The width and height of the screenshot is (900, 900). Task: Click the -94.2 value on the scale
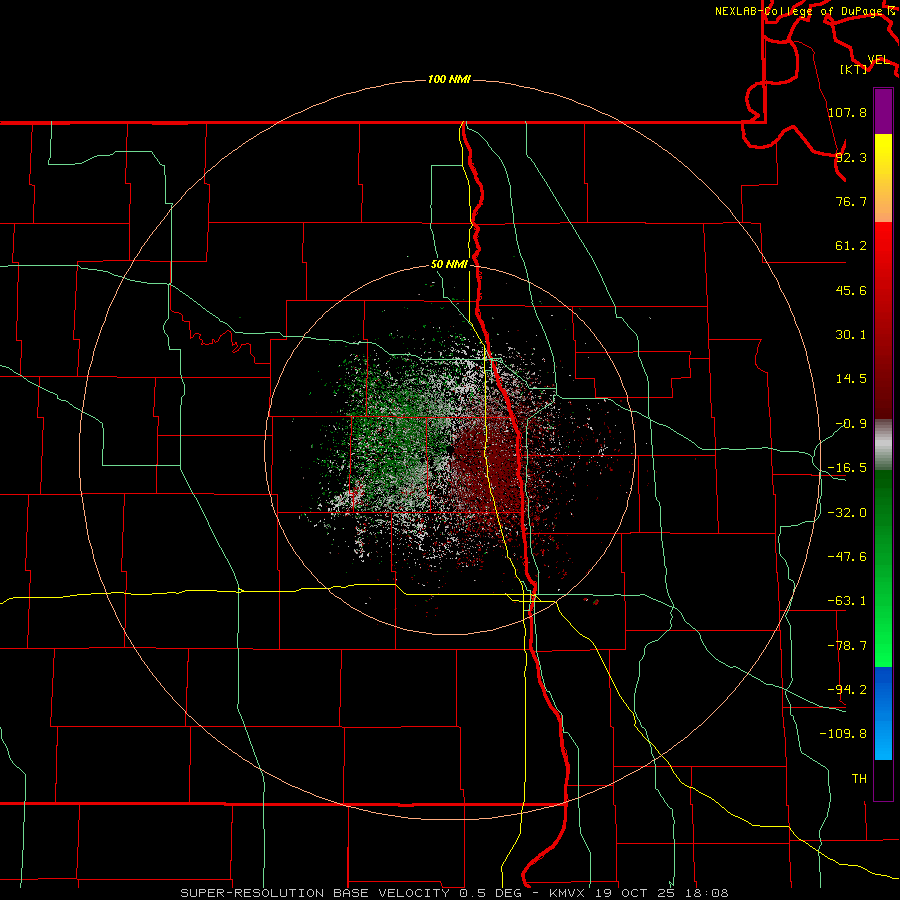(x=847, y=690)
